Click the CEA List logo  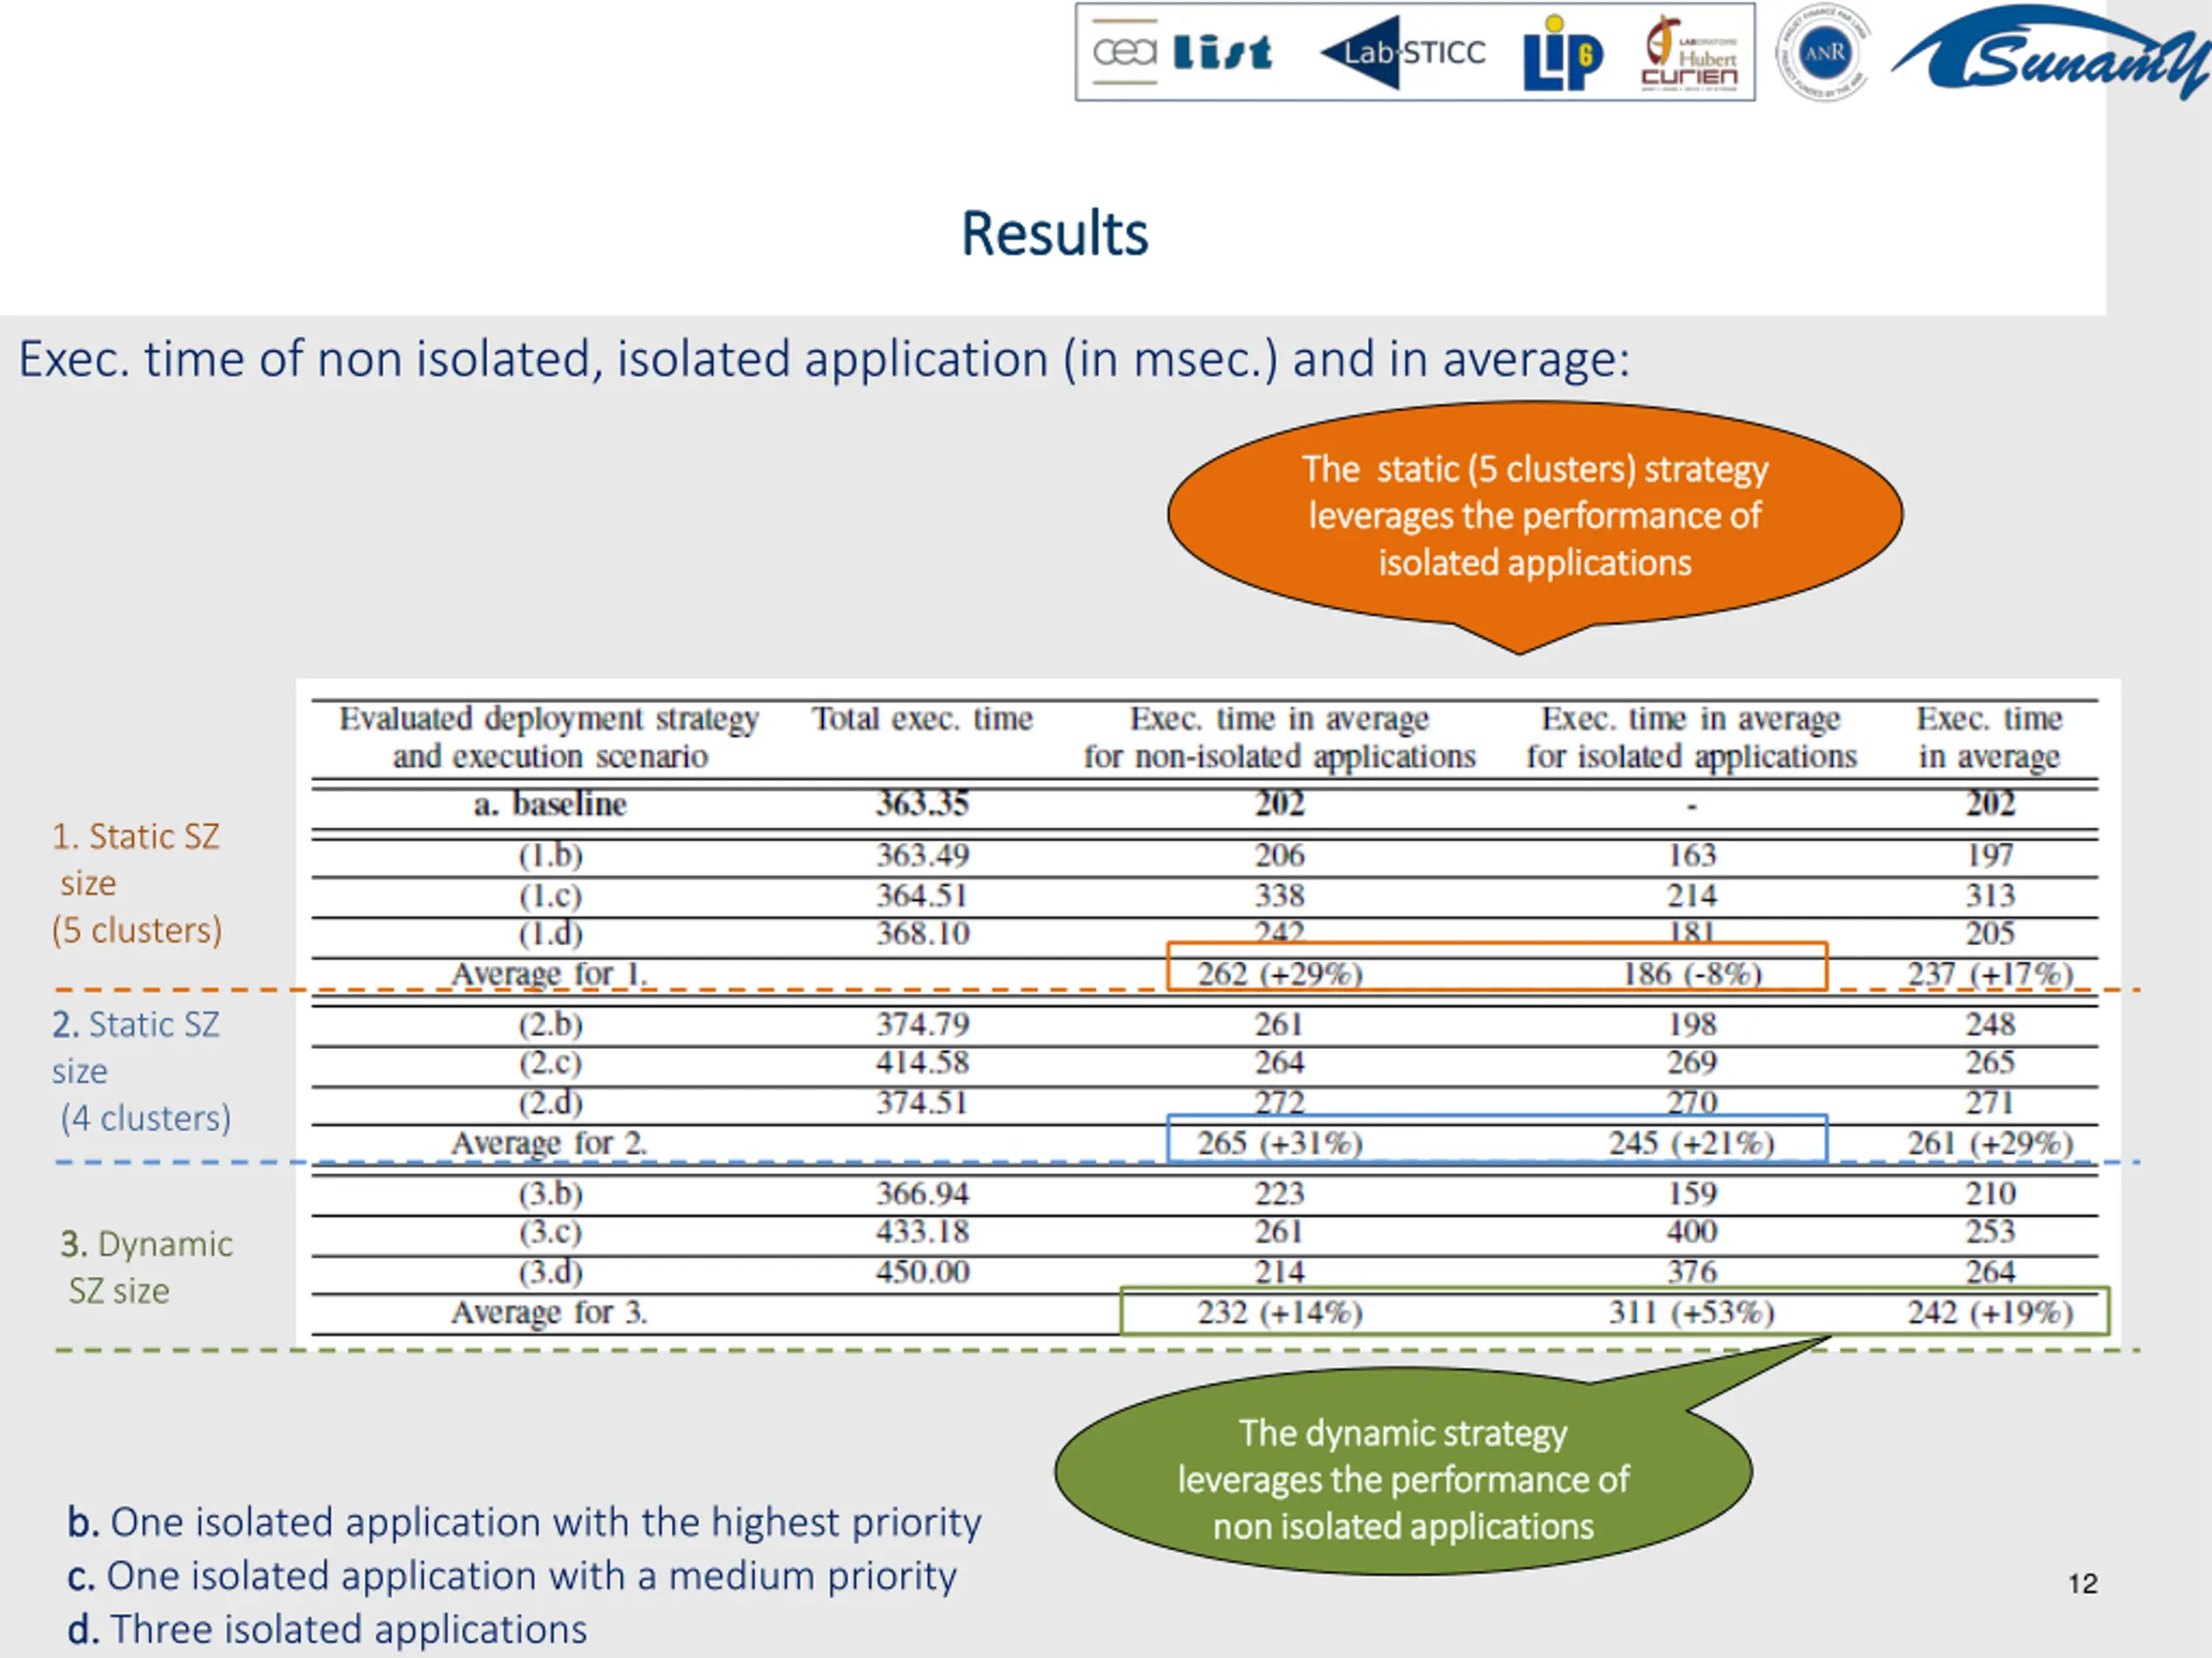(x=1181, y=51)
